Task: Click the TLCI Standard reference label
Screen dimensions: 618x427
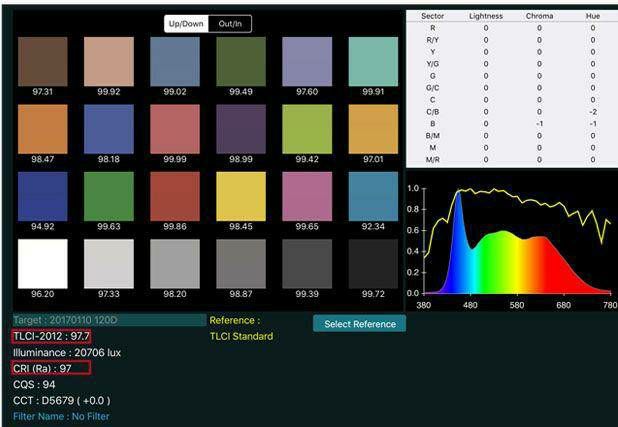Action: 241,336
